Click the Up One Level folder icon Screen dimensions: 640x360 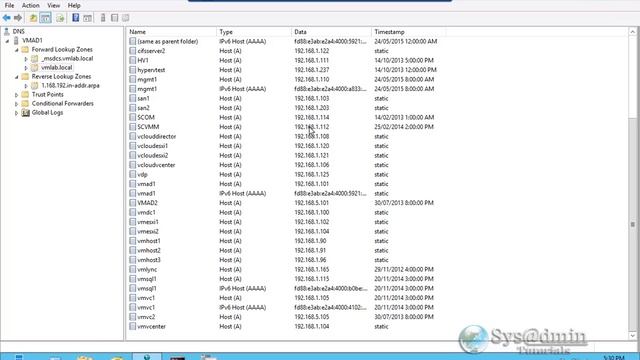point(33,18)
